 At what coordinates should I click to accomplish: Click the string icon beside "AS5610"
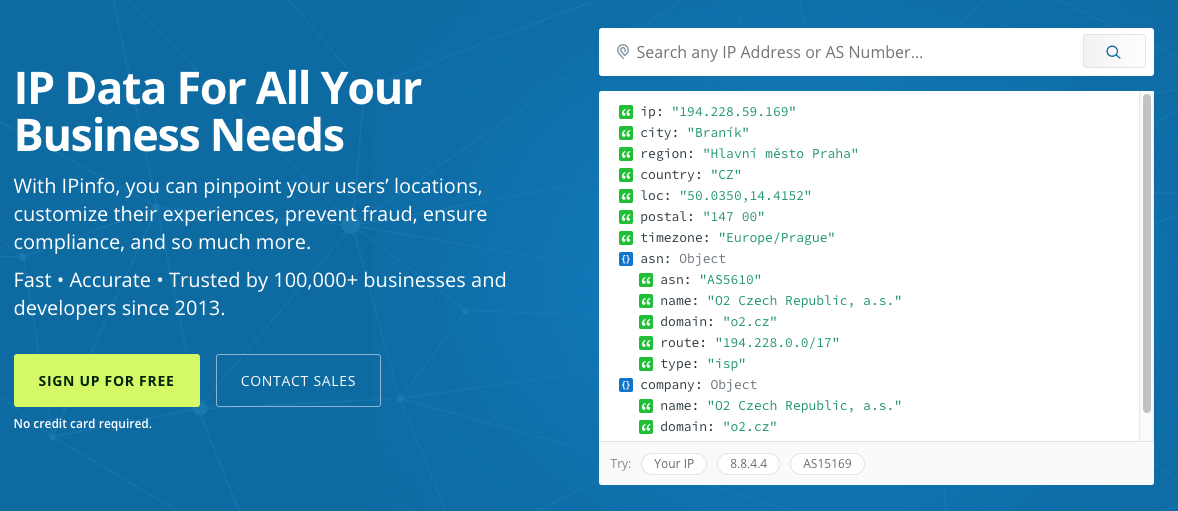coord(646,280)
